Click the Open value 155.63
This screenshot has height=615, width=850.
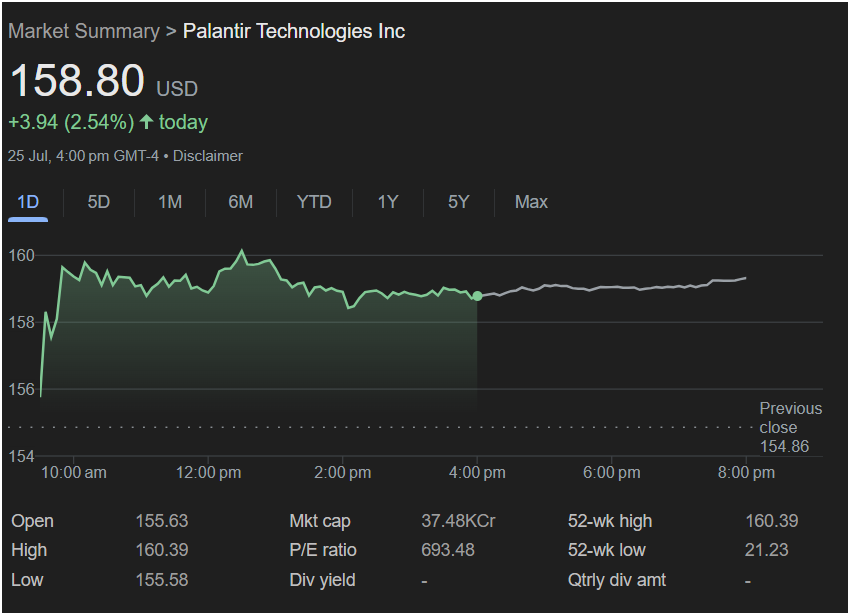[x=162, y=521]
